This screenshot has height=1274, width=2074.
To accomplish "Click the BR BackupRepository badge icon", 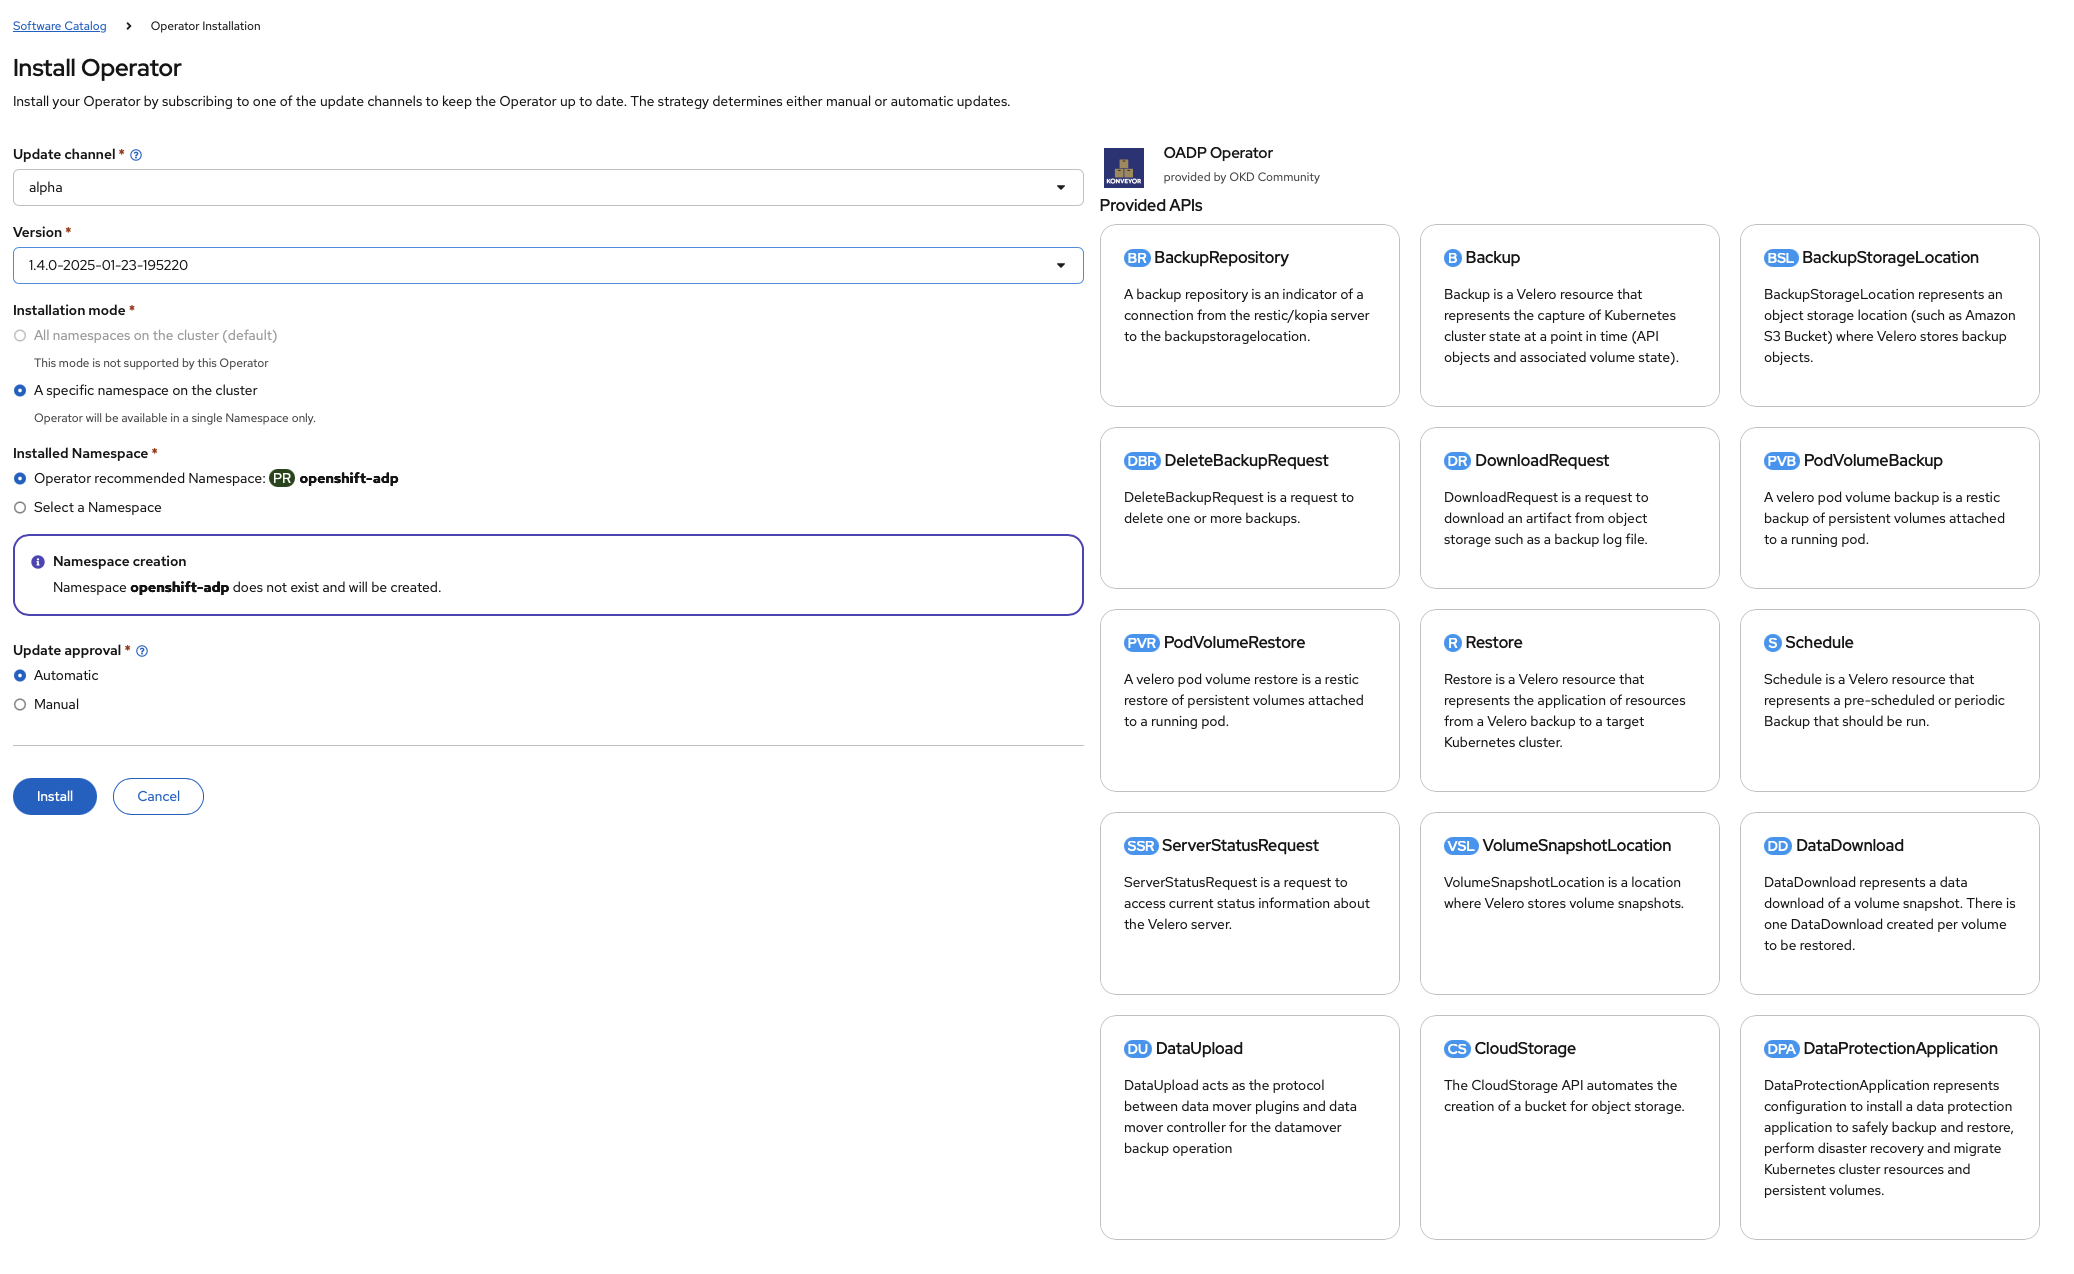I will tap(1136, 258).
